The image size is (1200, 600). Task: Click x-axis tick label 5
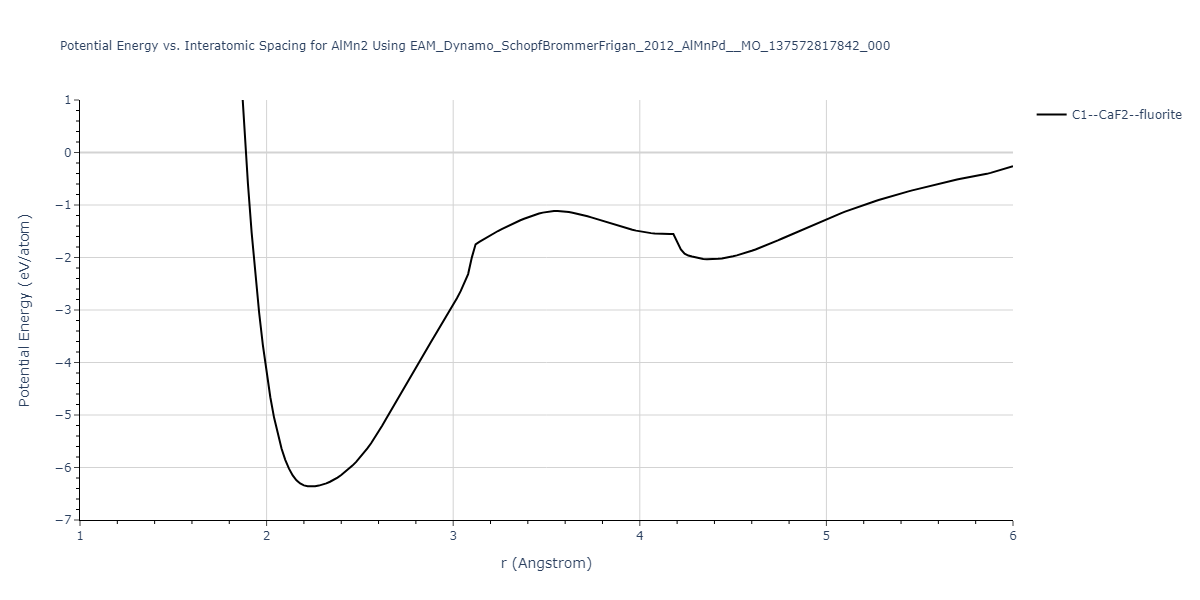click(826, 536)
